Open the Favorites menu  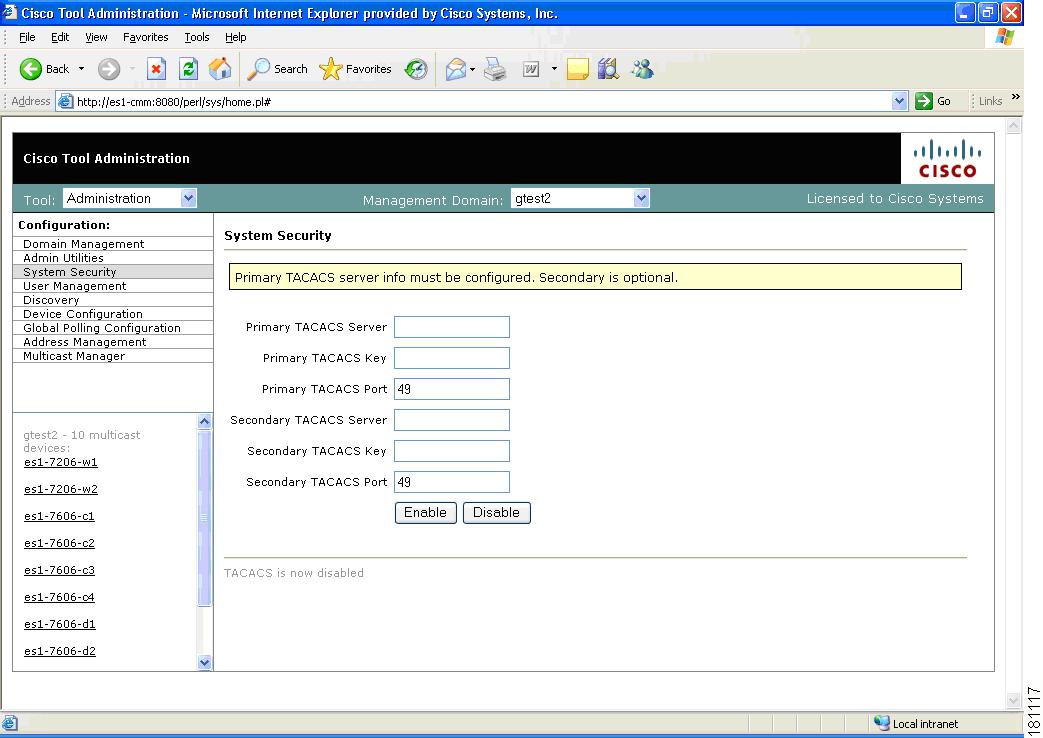(146, 37)
